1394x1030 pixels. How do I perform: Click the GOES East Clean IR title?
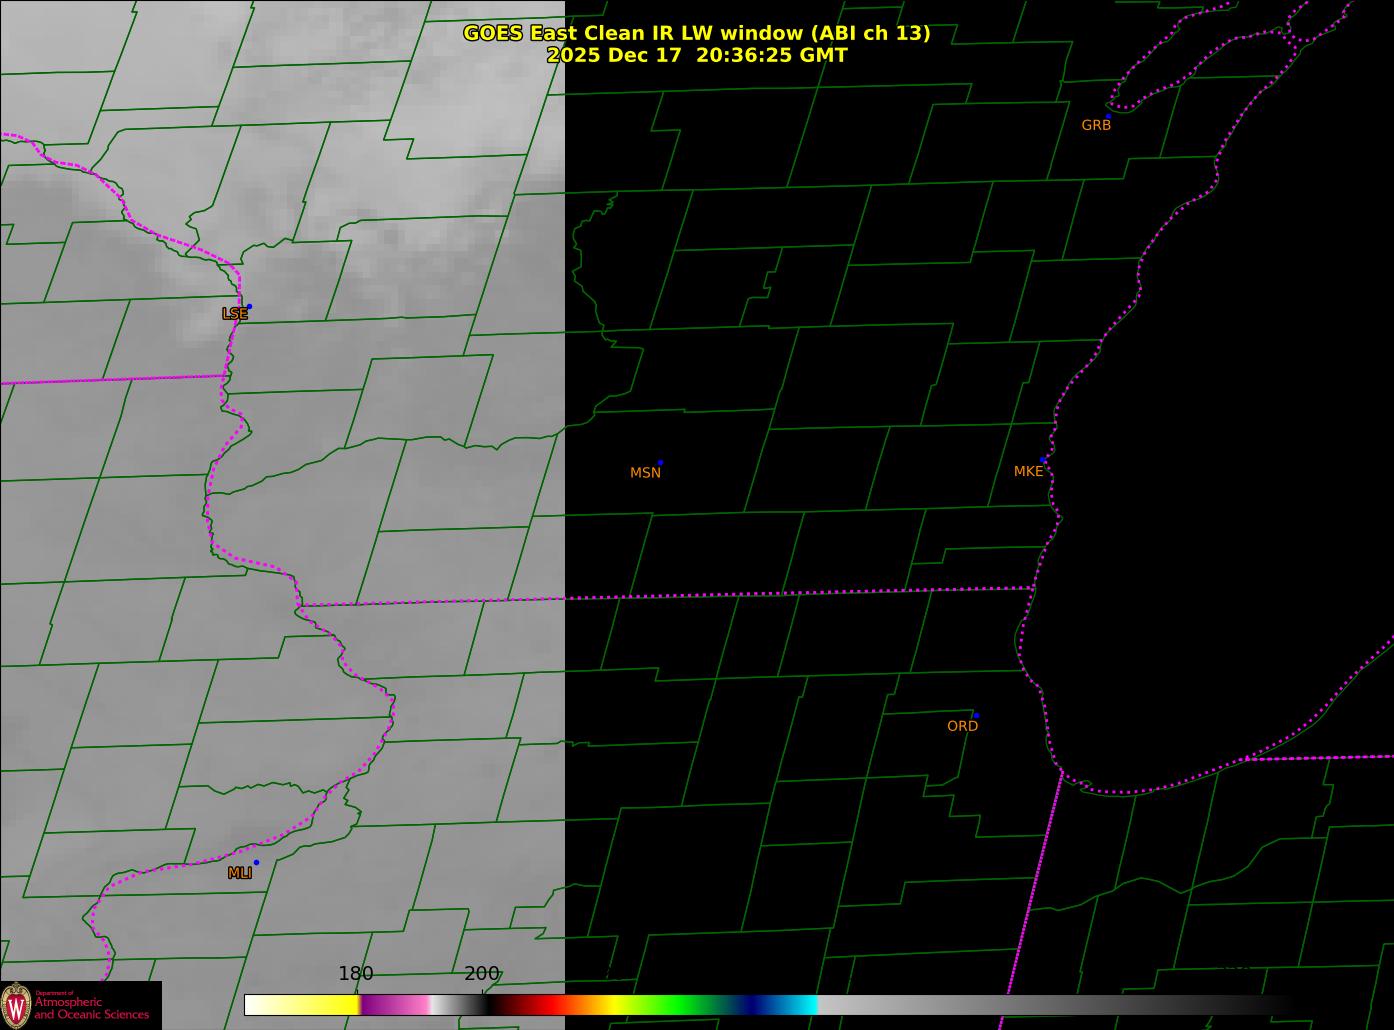coord(696,33)
